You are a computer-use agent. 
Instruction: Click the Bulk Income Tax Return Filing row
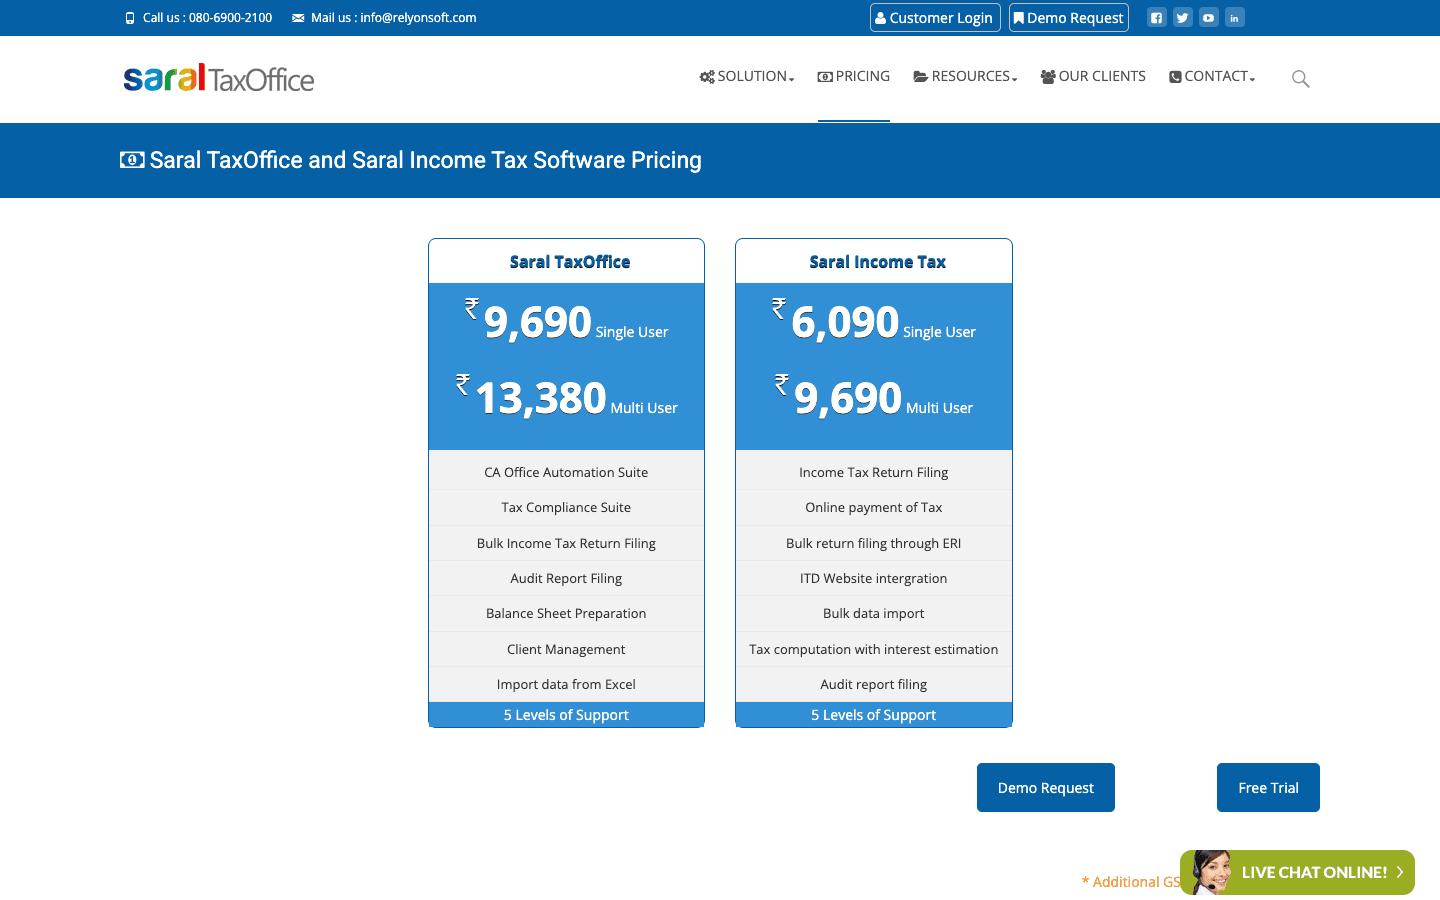coord(566,543)
